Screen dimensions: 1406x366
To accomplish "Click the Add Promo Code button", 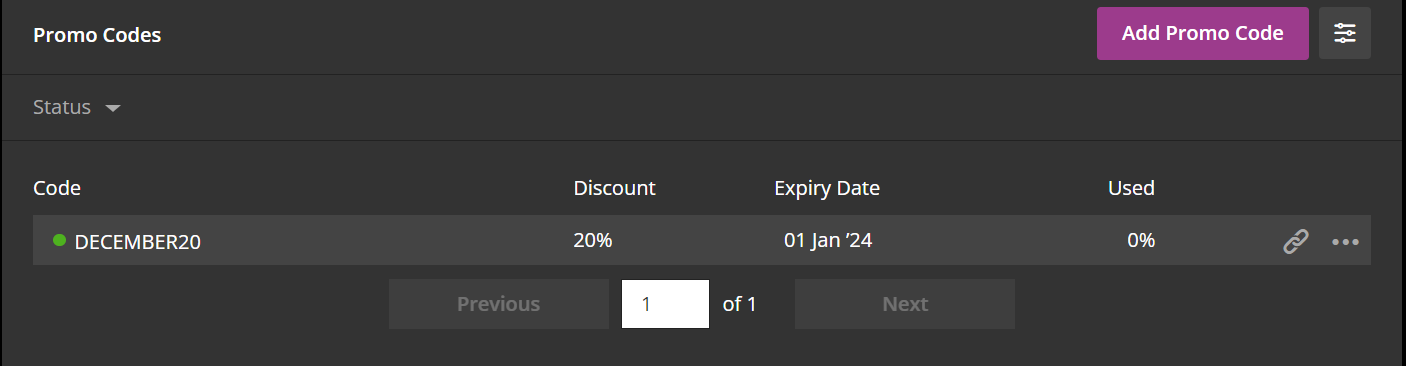I will click(1202, 34).
